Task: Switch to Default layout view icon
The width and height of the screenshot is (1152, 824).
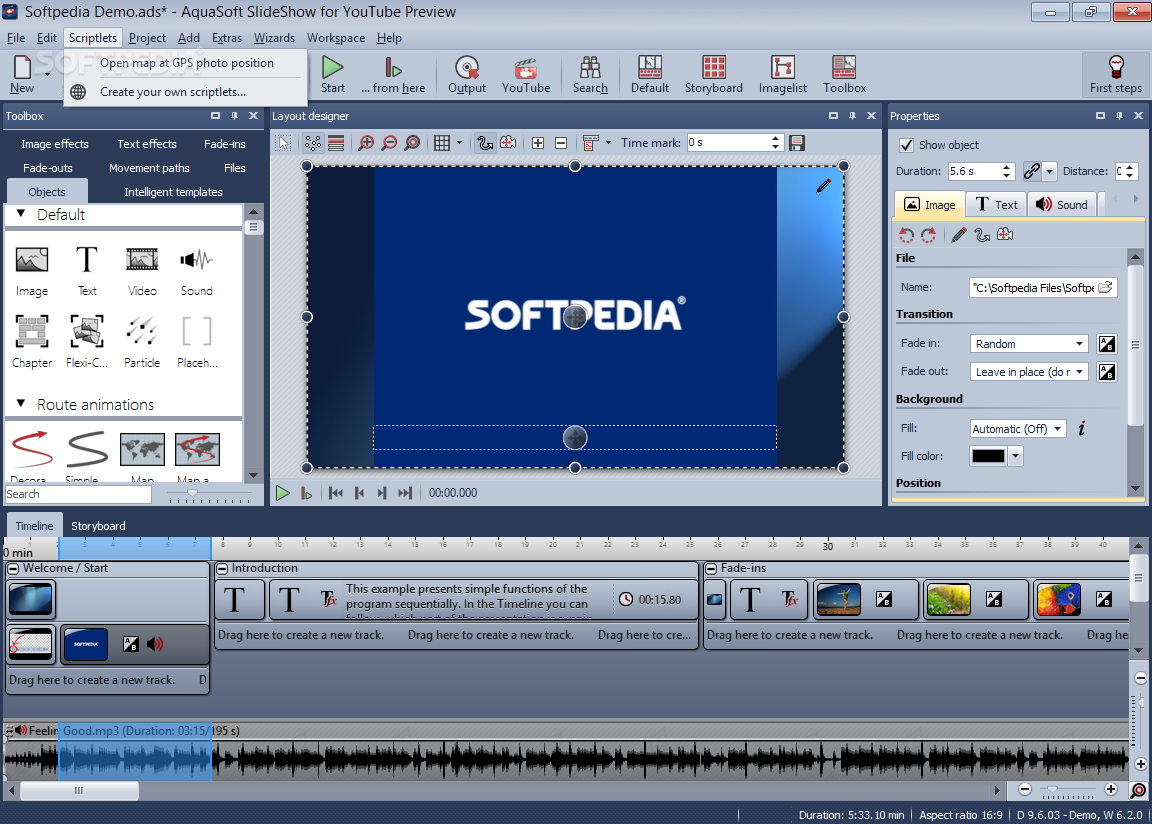Action: (649, 74)
